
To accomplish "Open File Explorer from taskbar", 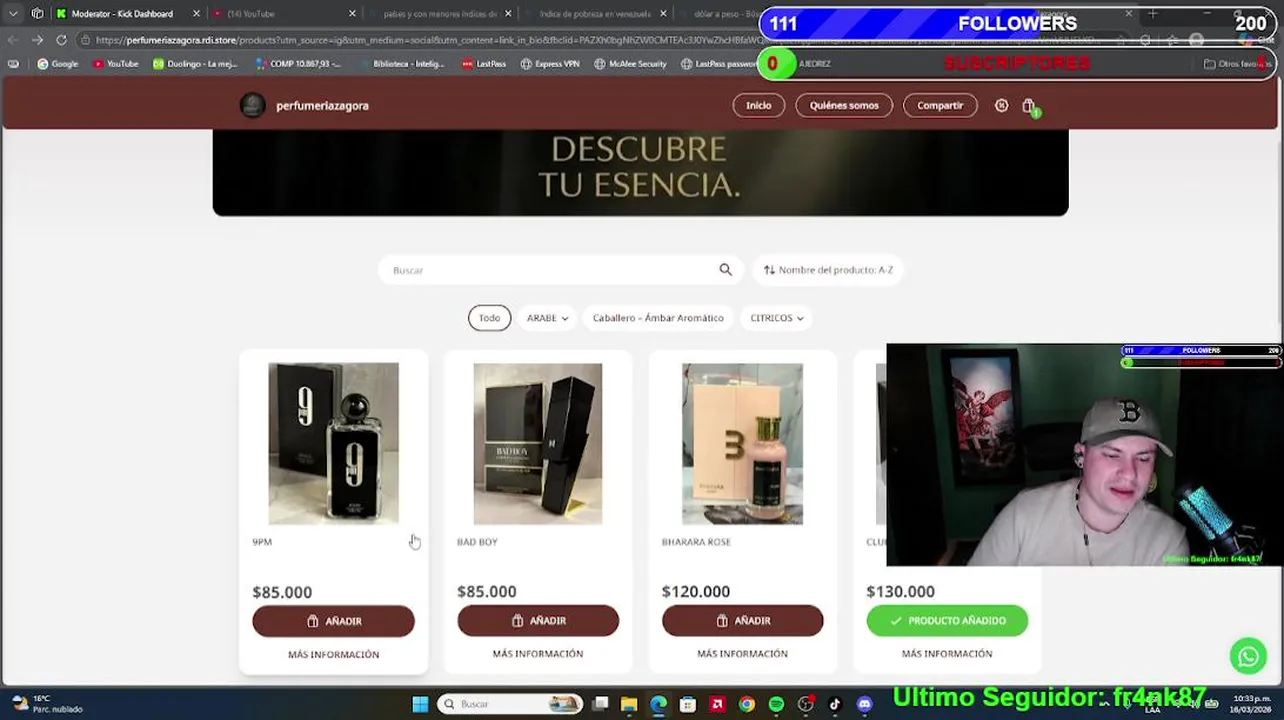I will [x=629, y=704].
